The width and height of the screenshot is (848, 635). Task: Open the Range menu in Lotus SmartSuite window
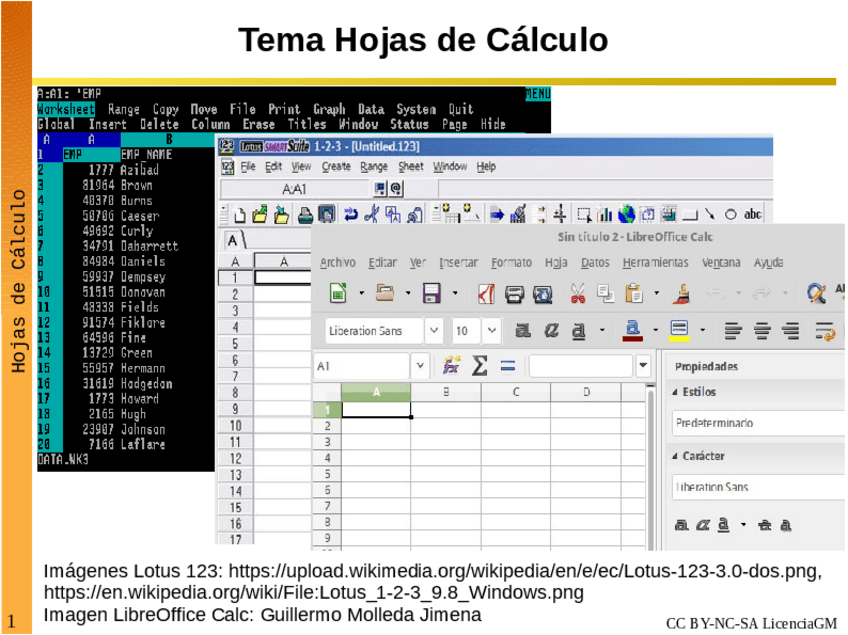[x=374, y=167]
